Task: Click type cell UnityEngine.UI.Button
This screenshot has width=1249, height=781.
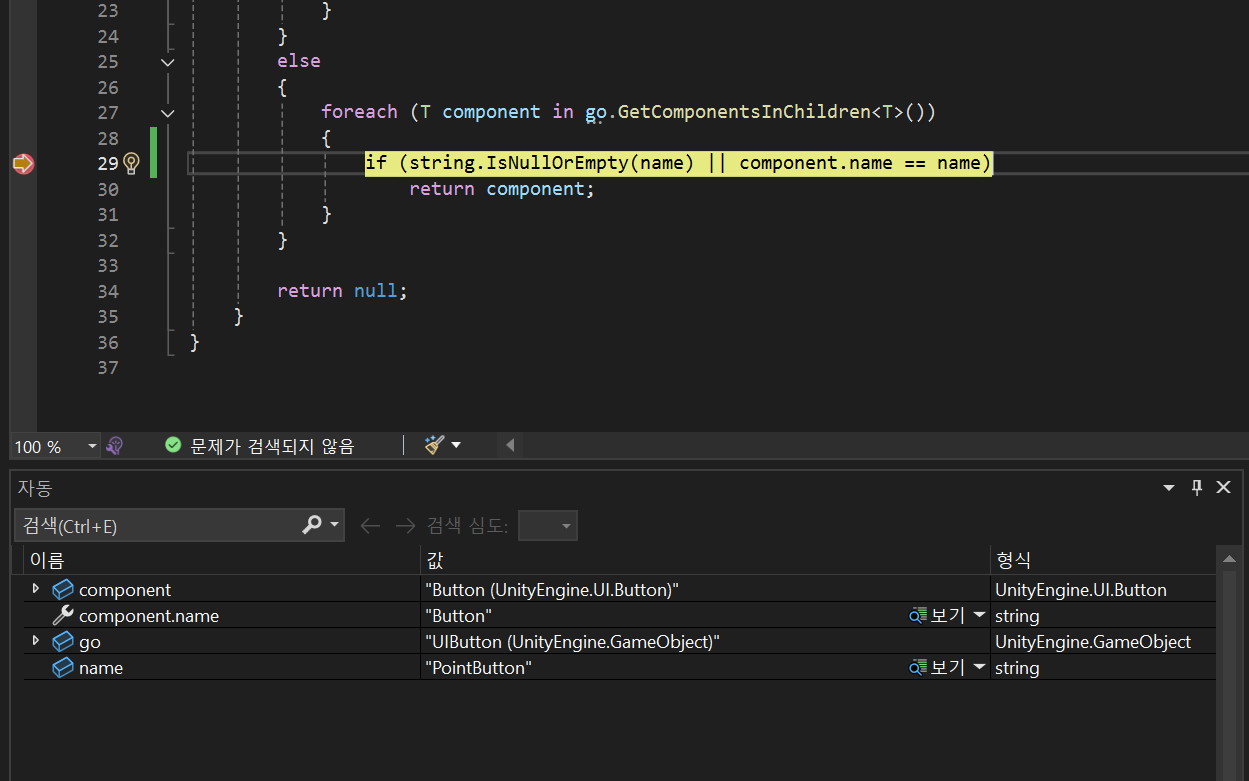Action: (x=1081, y=590)
